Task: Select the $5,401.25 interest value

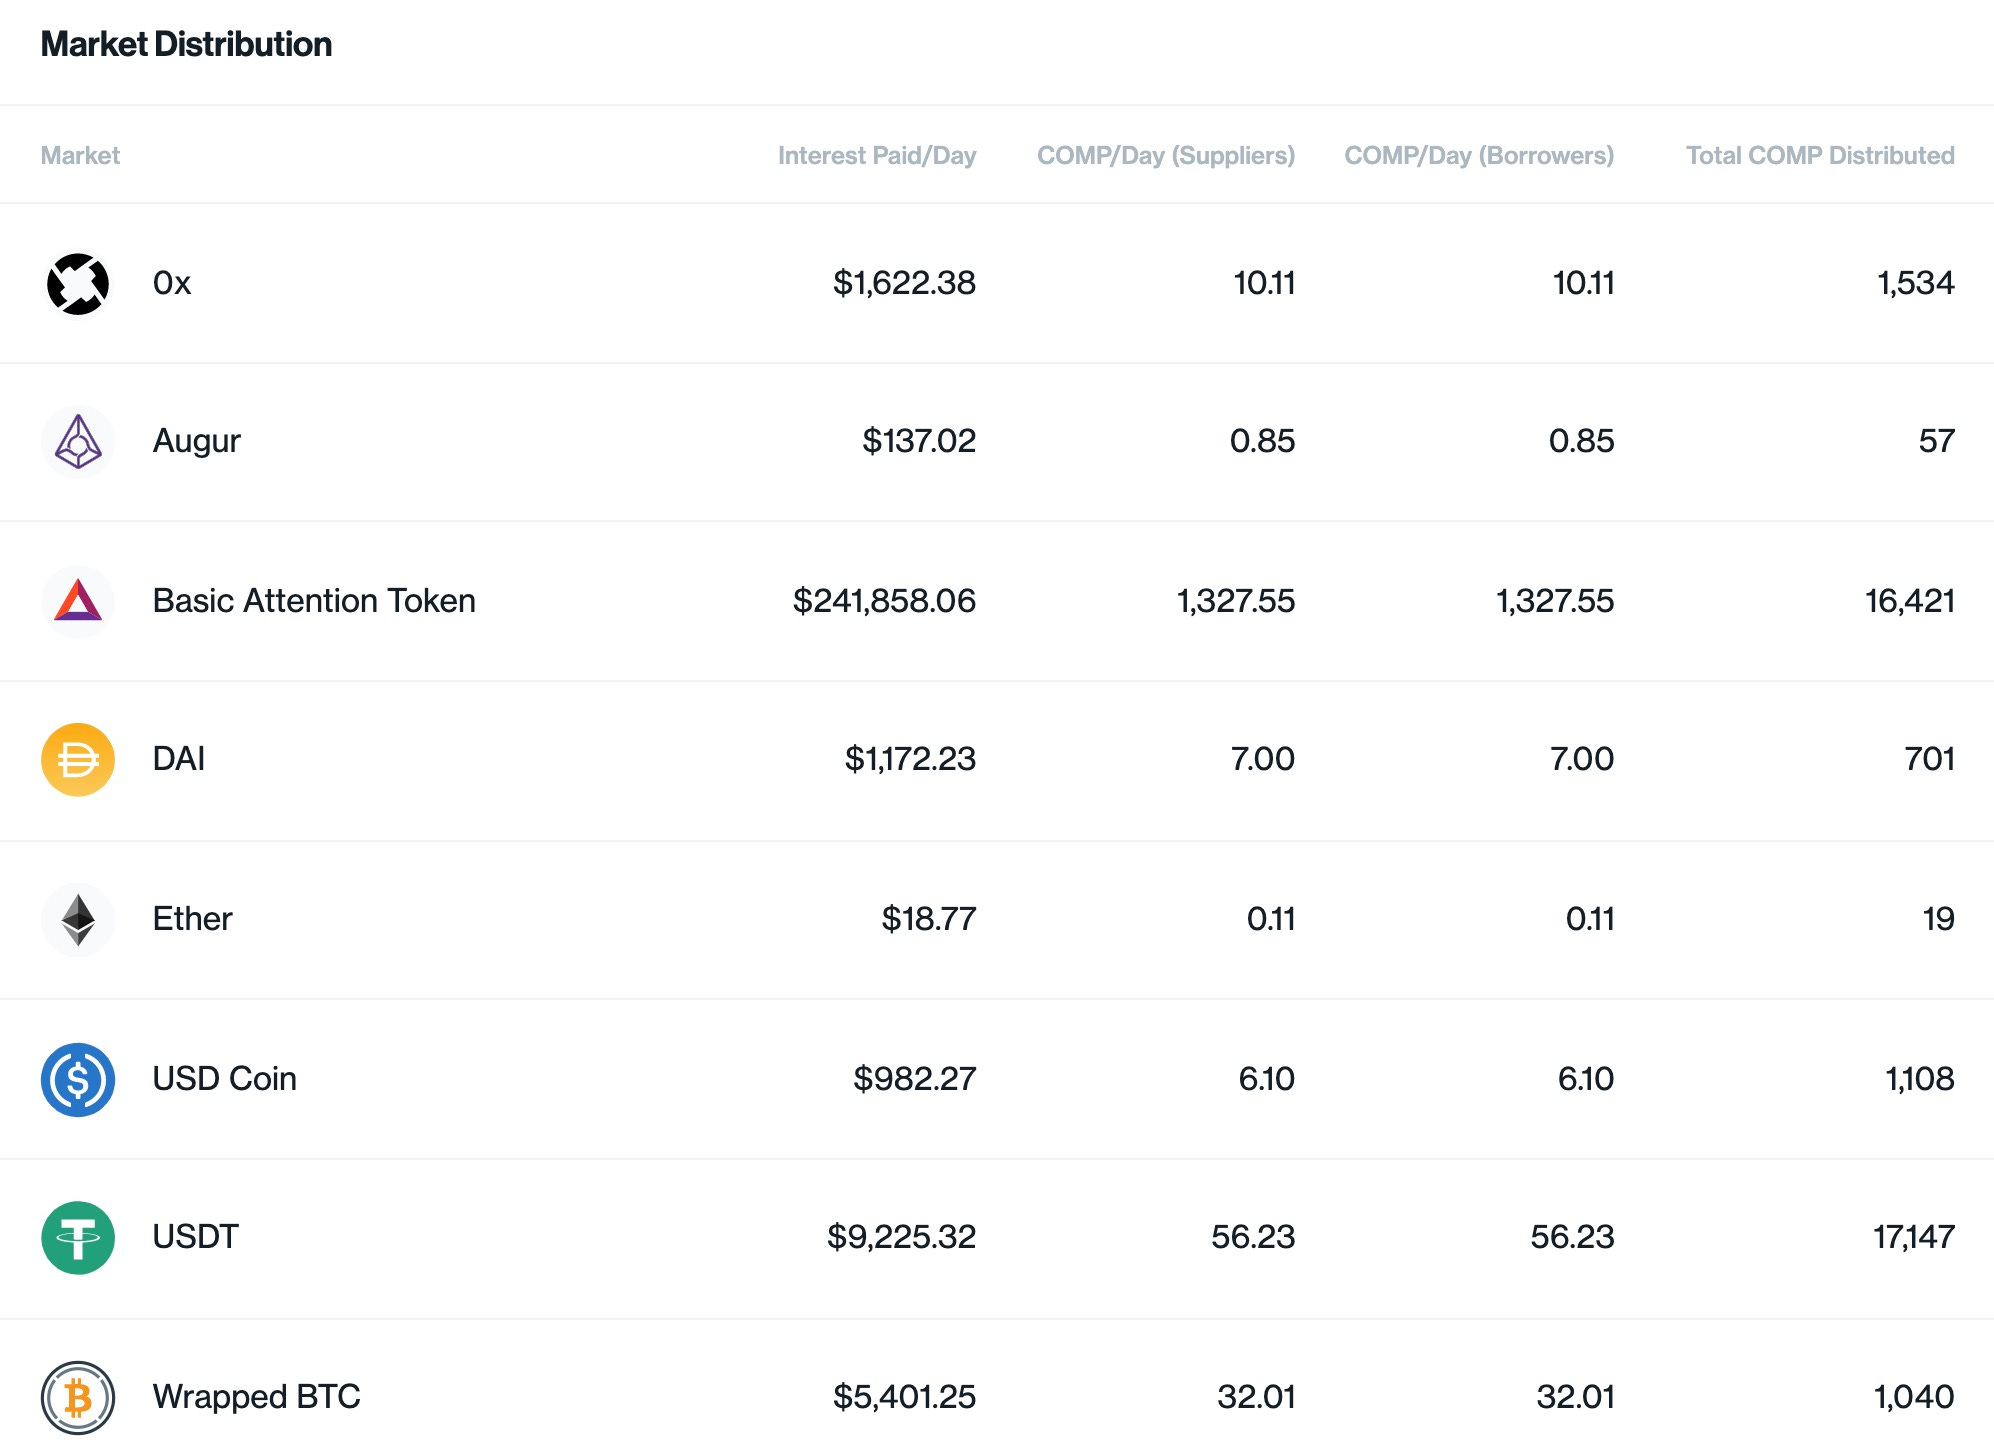Action: click(x=904, y=1396)
